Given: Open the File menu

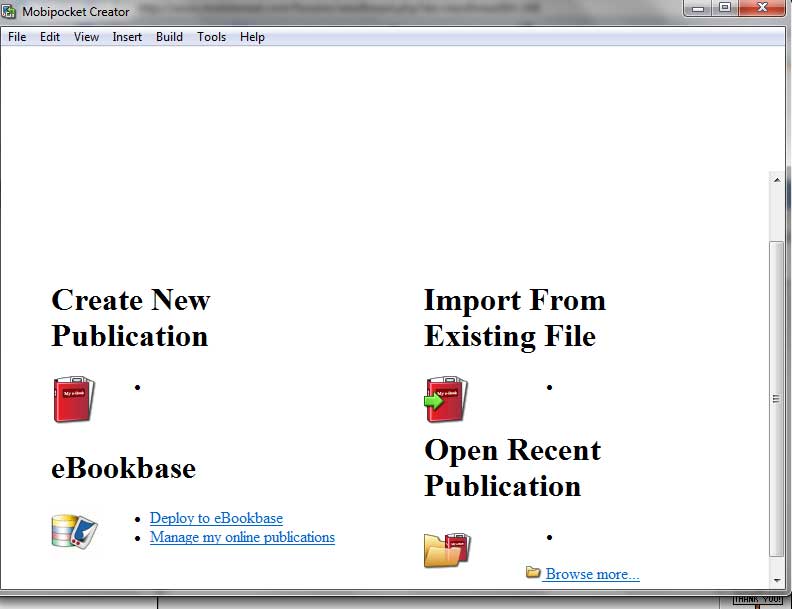Looking at the screenshot, I should click(x=17, y=37).
